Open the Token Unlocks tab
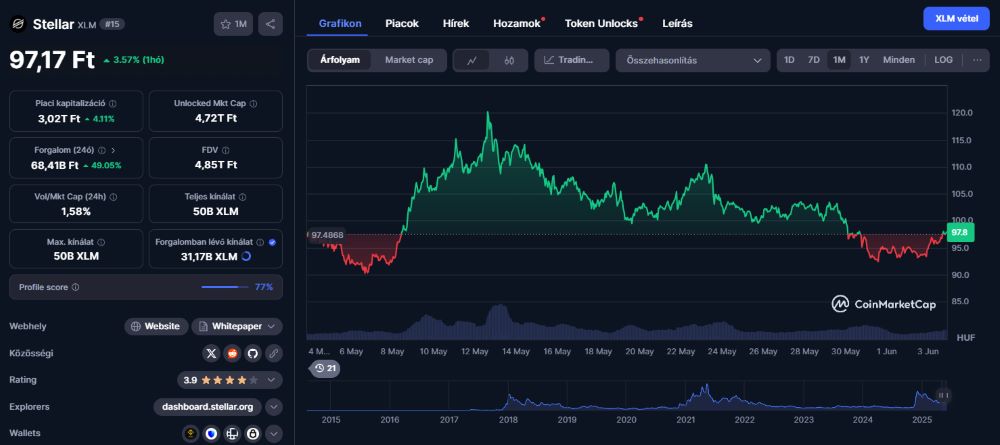This screenshot has height=445, width=1000. click(601, 23)
